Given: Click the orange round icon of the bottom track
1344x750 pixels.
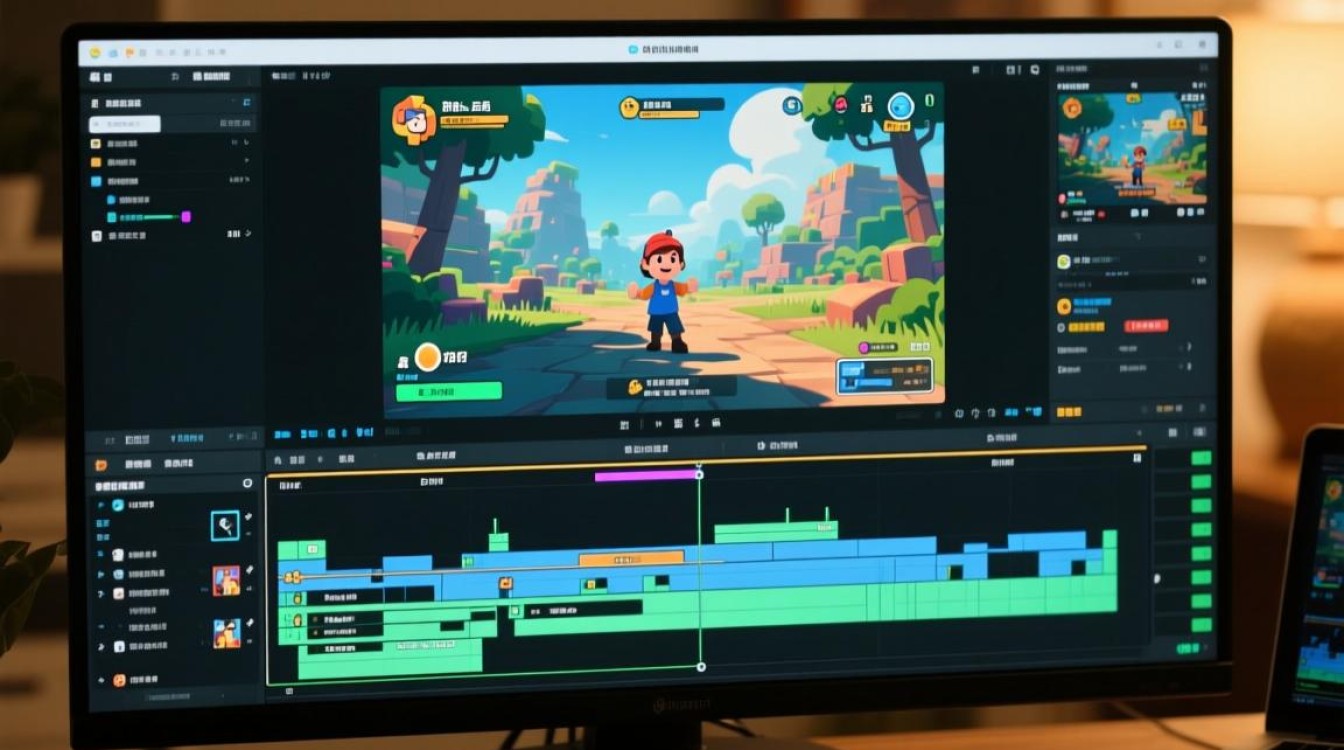Looking at the screenshot, I should (119, 680).
